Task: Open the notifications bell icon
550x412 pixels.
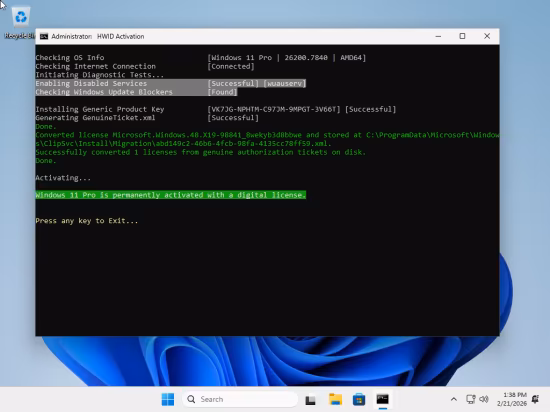Action: click(x=536, y=399)
